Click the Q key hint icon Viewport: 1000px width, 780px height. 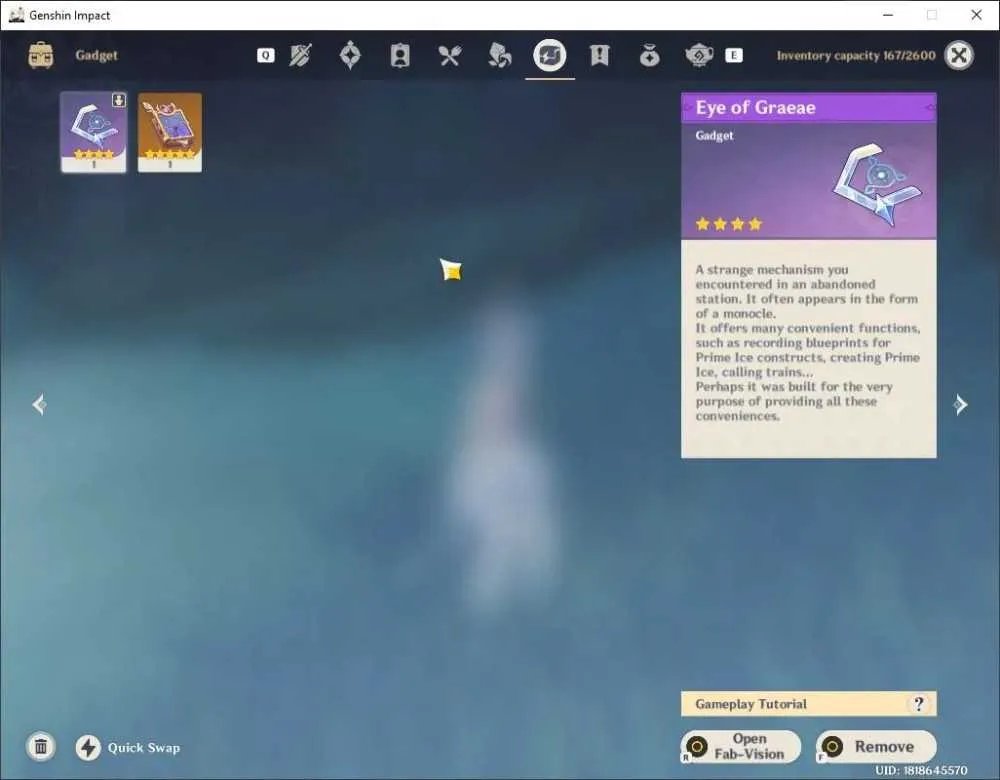266,55
